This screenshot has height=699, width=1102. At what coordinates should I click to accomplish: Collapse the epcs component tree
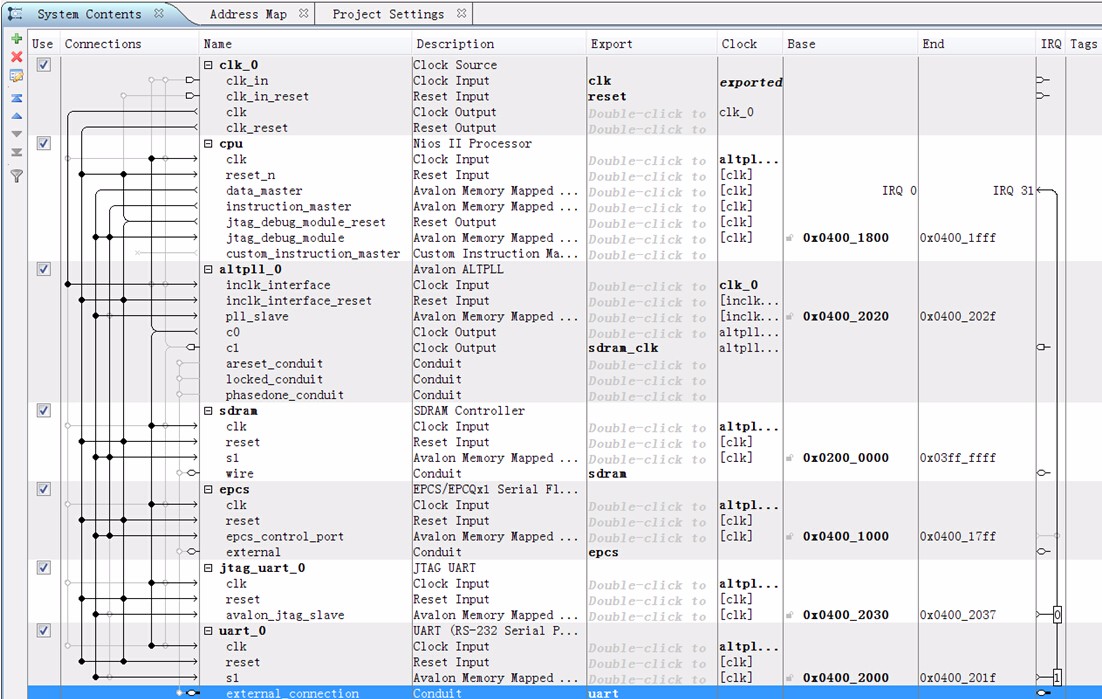208,489
